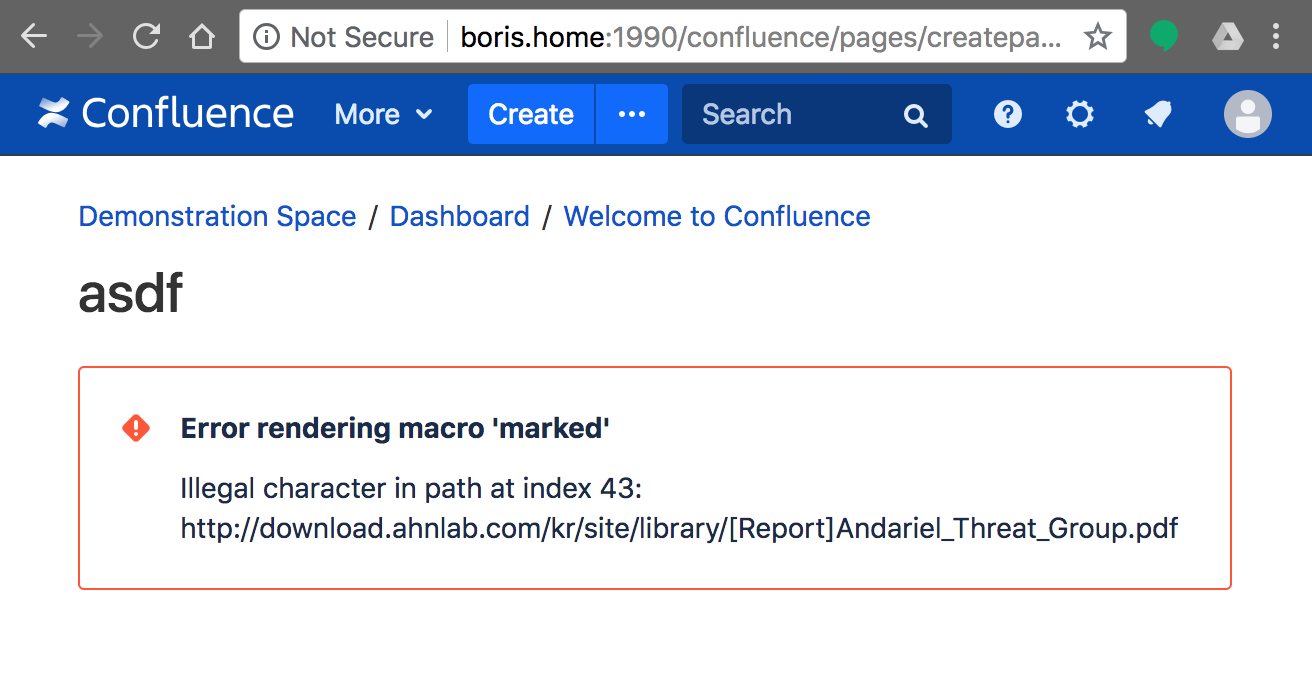
Task: Expand the More dropdown menu
Action: click(384, 114)
